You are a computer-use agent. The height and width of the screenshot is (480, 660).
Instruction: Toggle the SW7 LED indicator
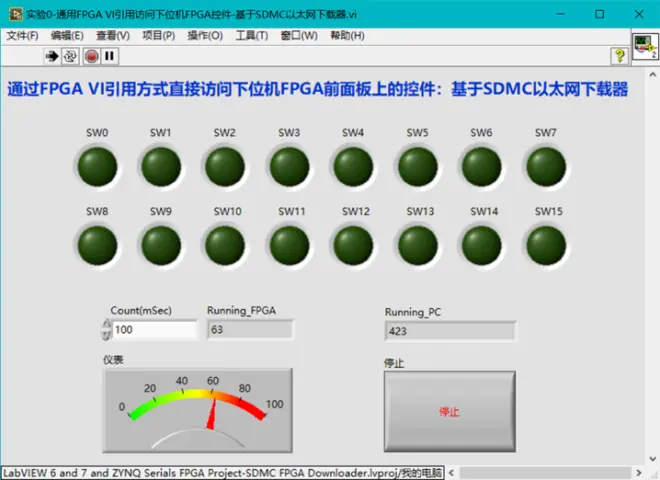(x=546, y=166)
